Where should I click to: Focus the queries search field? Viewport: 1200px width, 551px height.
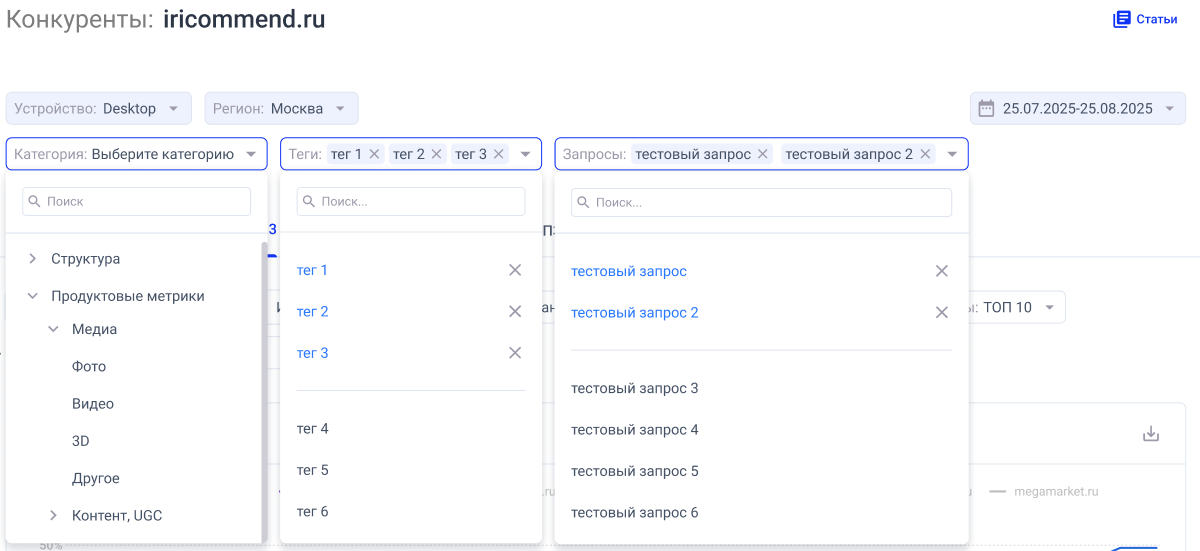tap(761, 202)
